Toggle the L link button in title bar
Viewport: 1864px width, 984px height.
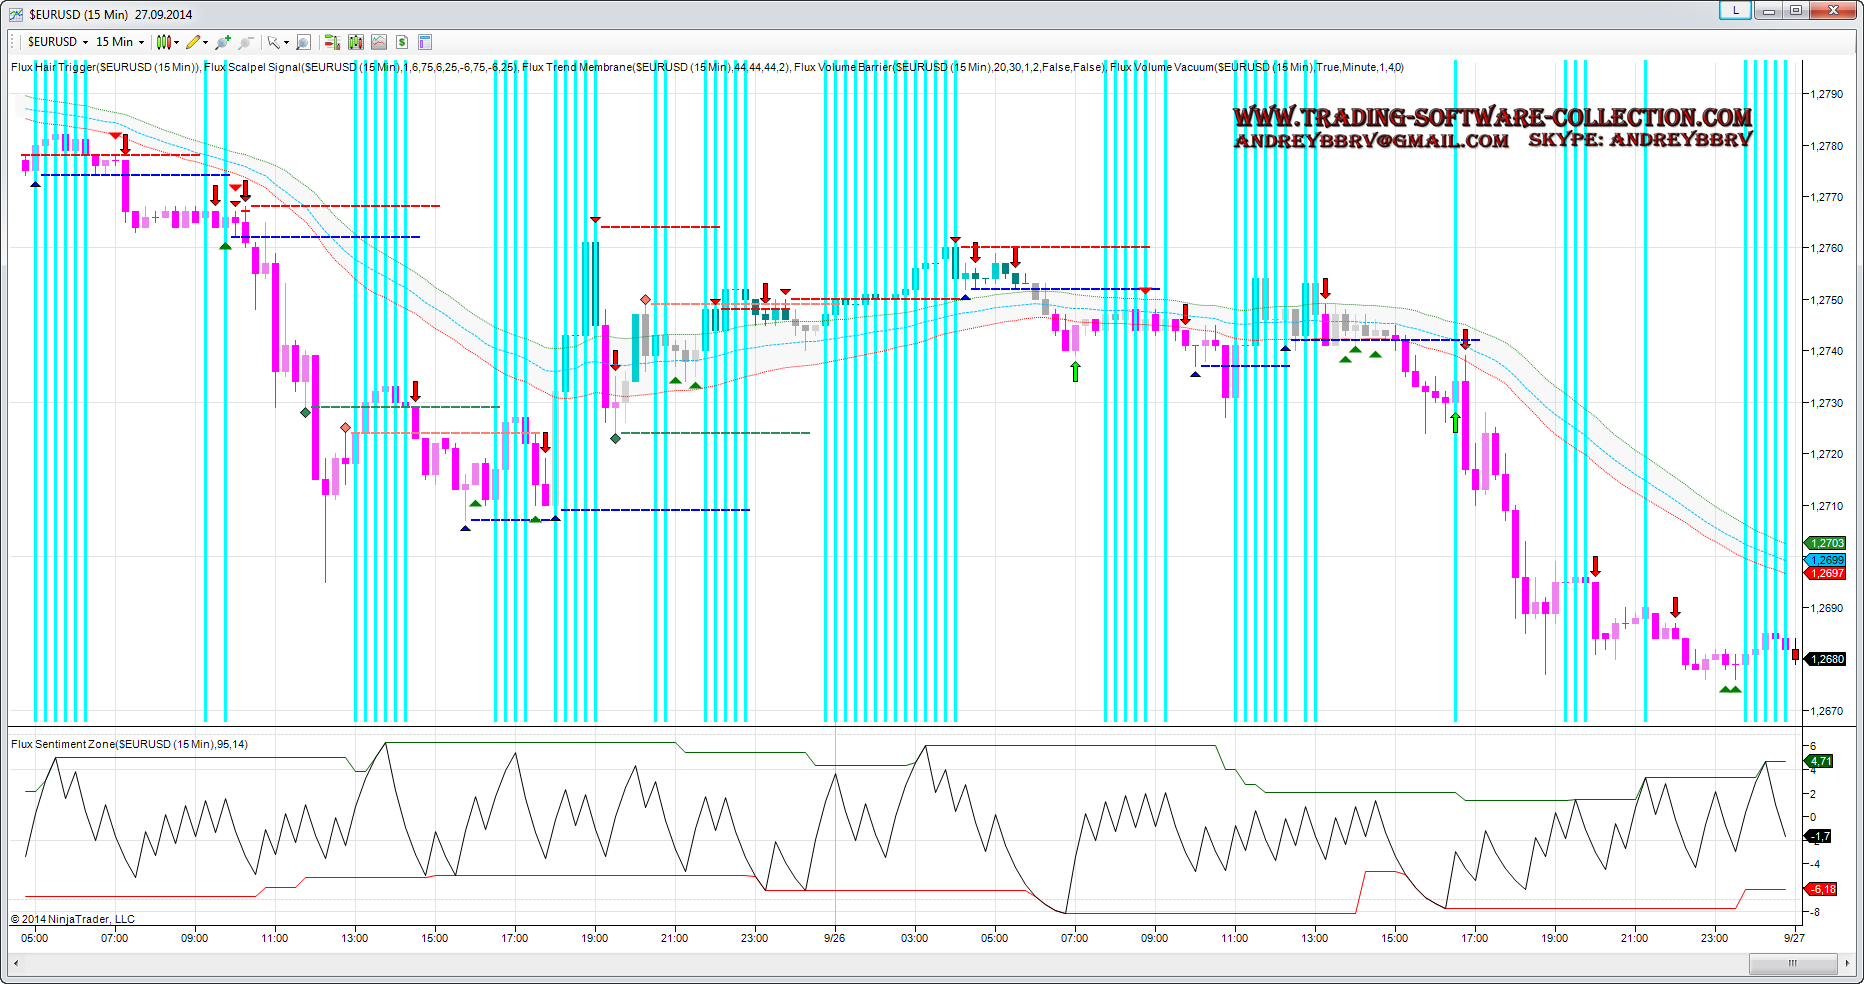[1735, 10]
